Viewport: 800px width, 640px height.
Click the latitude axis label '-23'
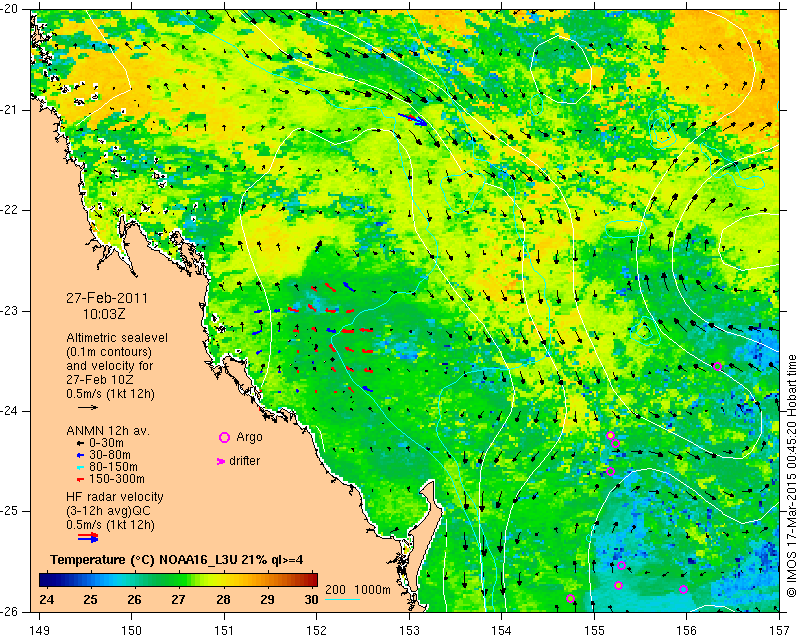point(10,311)
